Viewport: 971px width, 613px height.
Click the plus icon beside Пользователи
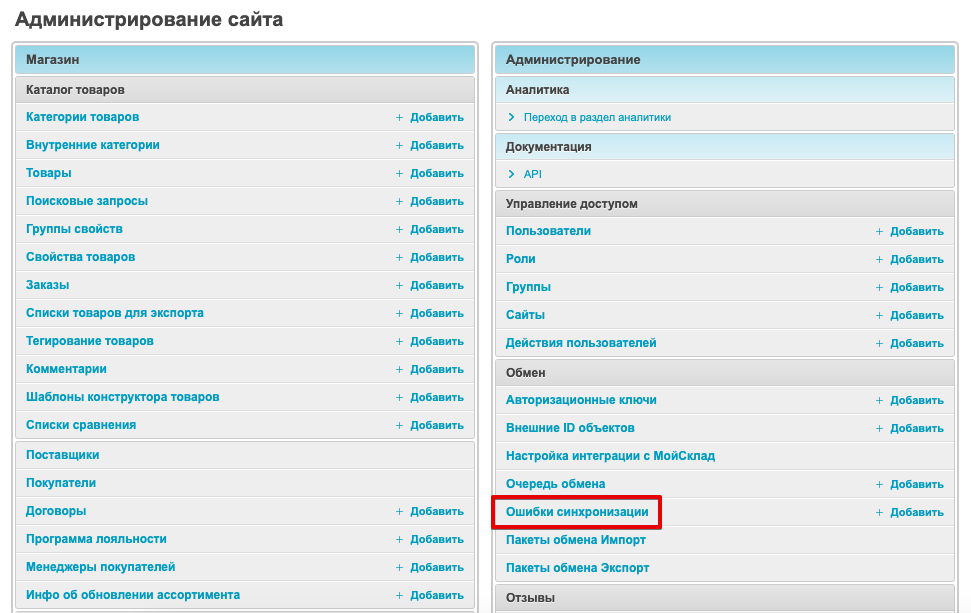pyautogui.click(x=879, y=231)
